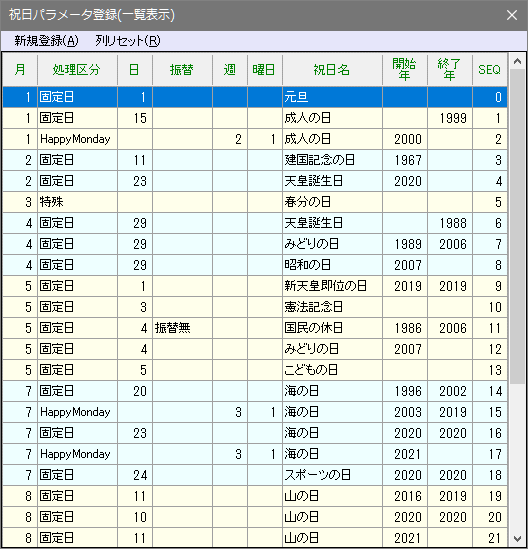Click HappyMonday in the SEQ 15 row

coord(77,412)
